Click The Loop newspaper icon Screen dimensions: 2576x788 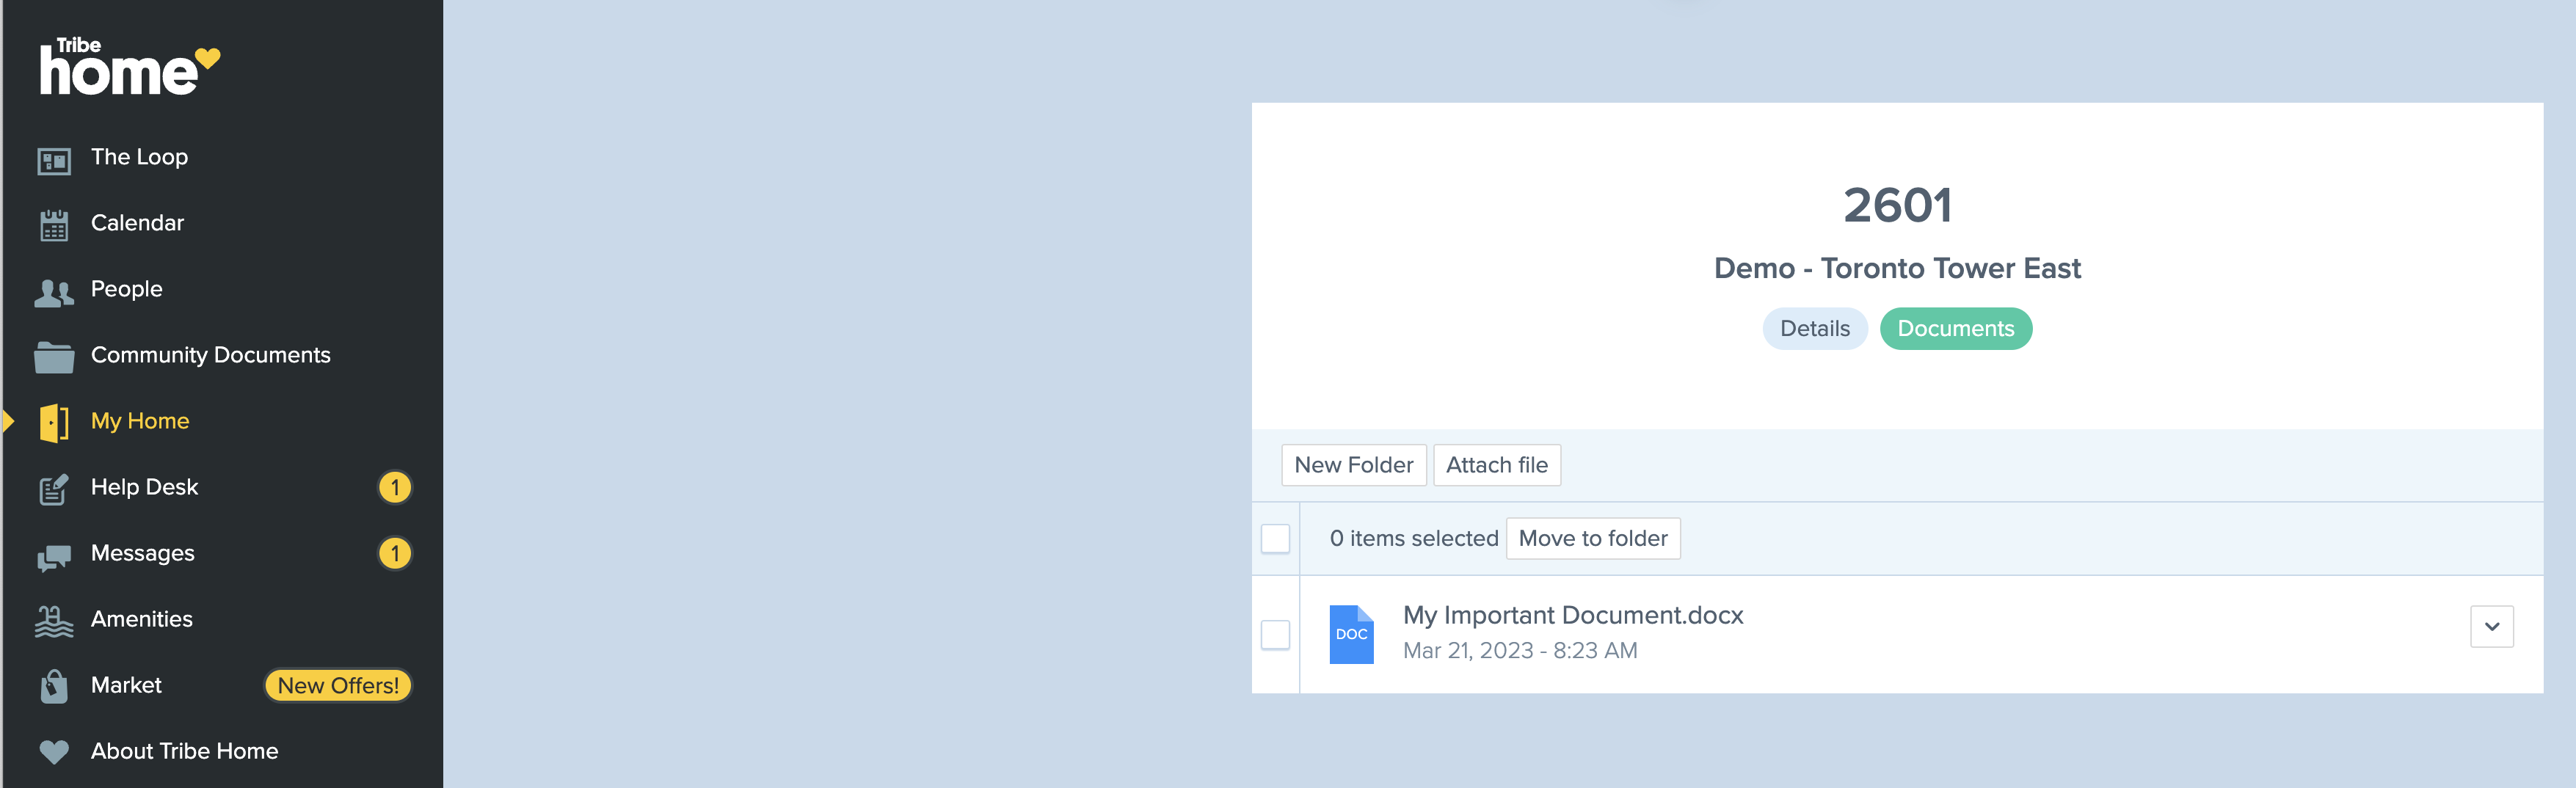click(x=54, y=160)
